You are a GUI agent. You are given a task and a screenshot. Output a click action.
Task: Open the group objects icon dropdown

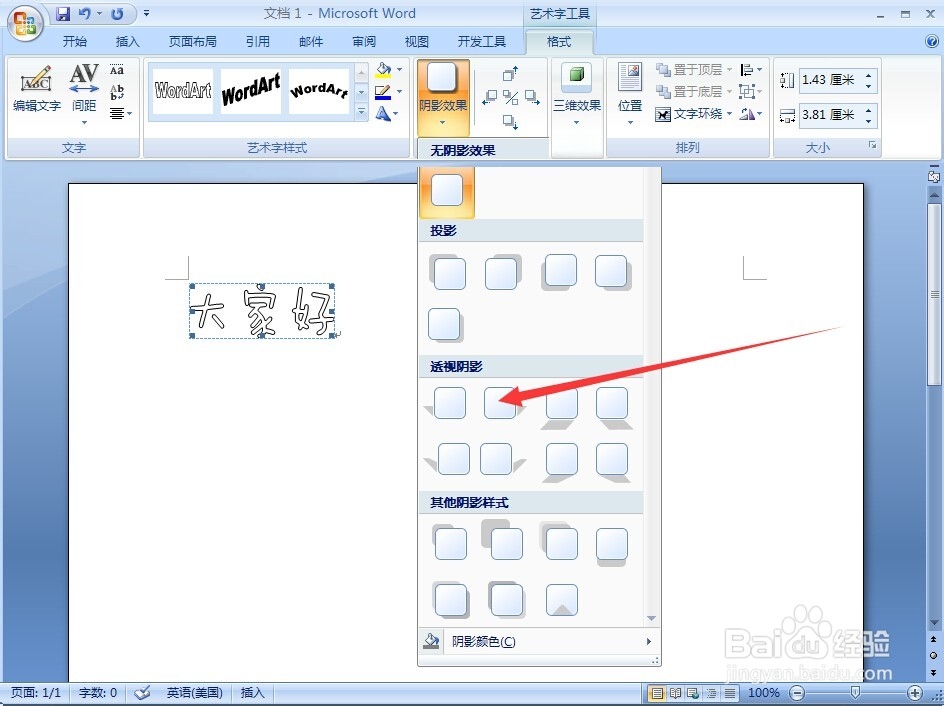click(751, 91)
